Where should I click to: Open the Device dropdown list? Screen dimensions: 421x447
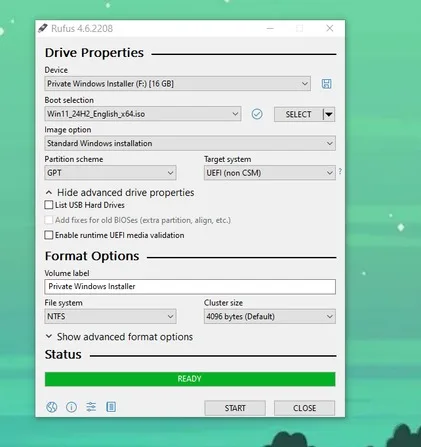click(177, 84)
